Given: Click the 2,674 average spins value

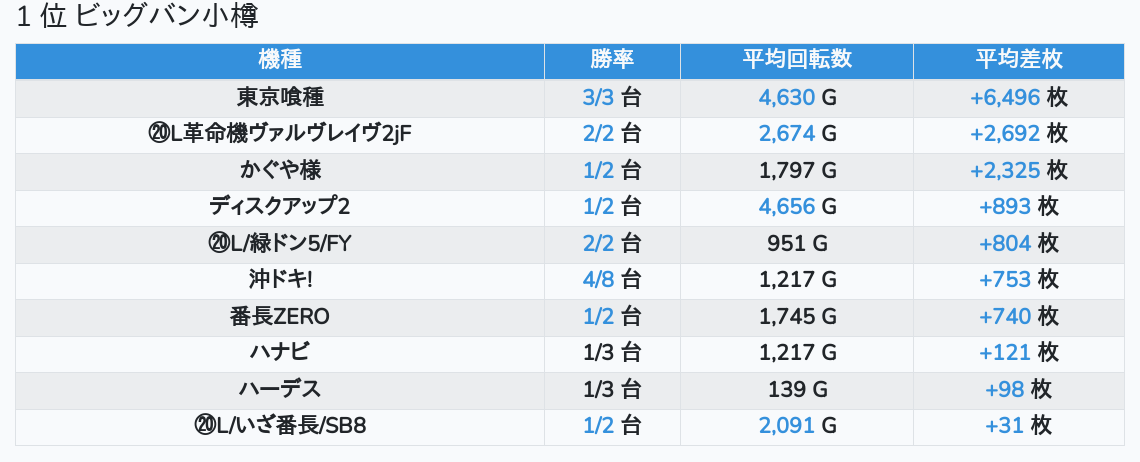Looking at the screenshot, I should pyautogui.click(x=787, y=133).
